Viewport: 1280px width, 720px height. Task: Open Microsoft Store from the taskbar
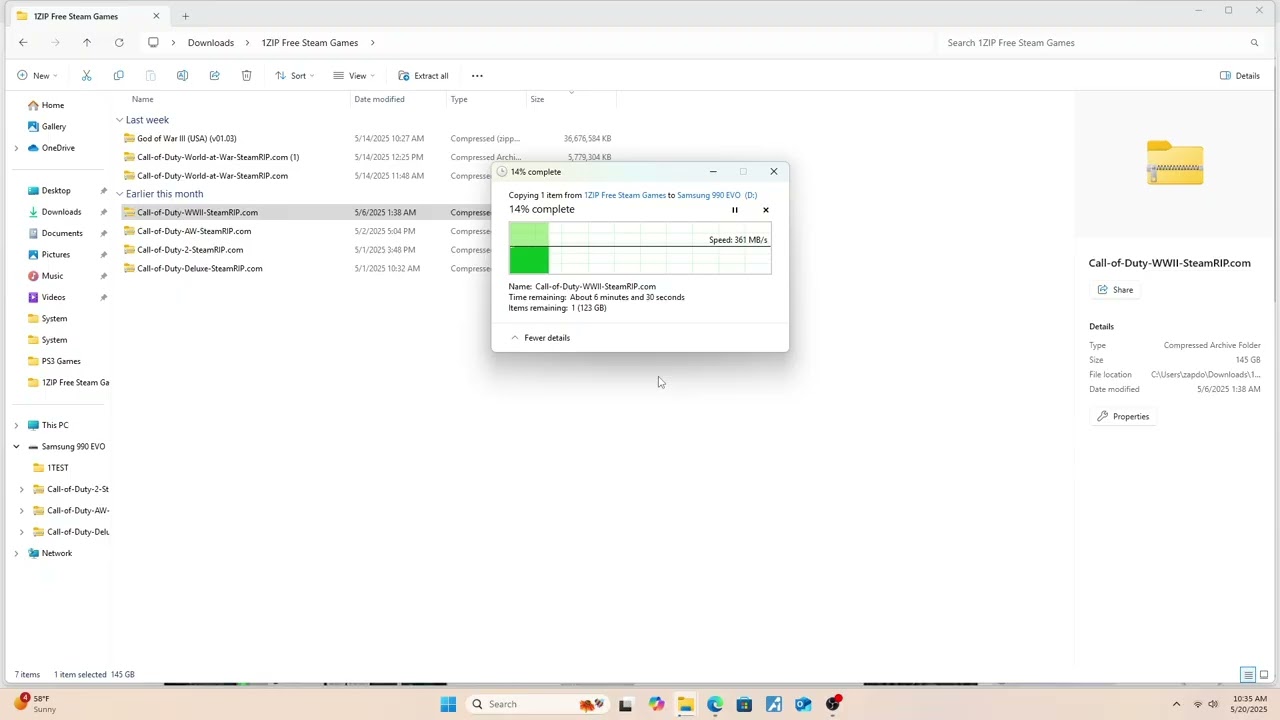(744, 705)
